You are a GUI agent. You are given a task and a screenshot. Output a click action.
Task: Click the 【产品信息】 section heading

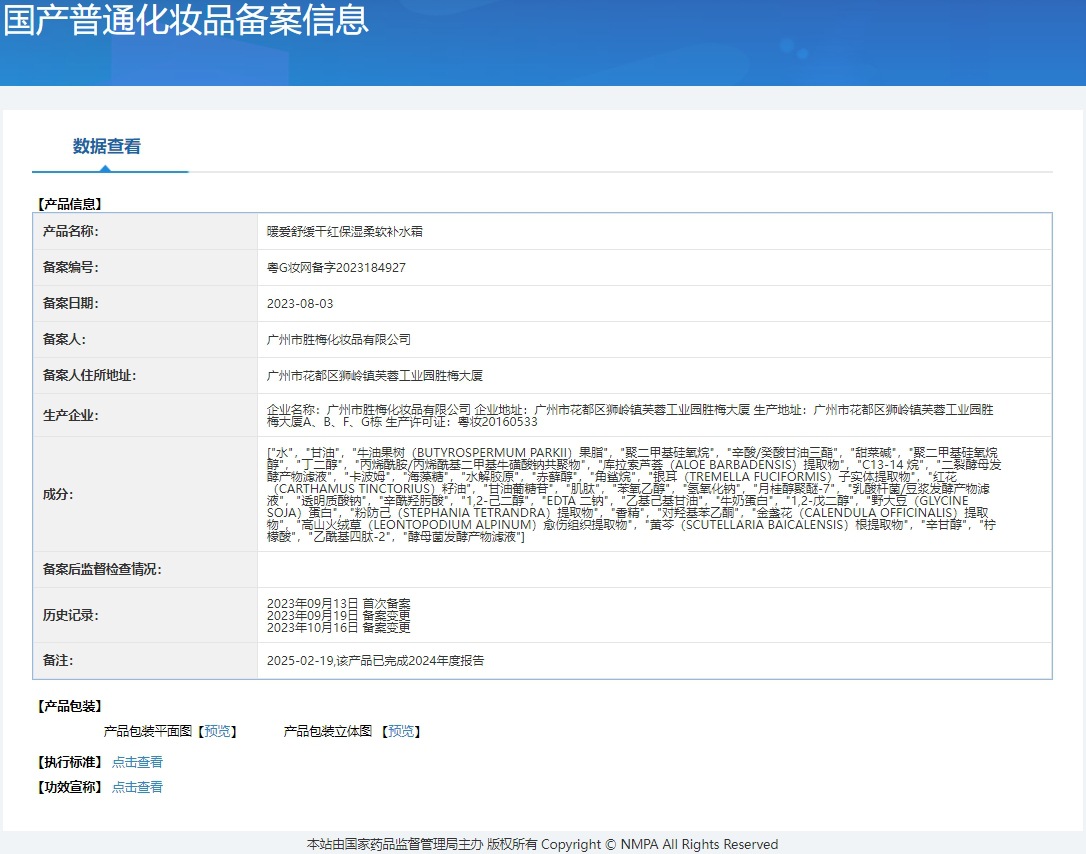69,204
